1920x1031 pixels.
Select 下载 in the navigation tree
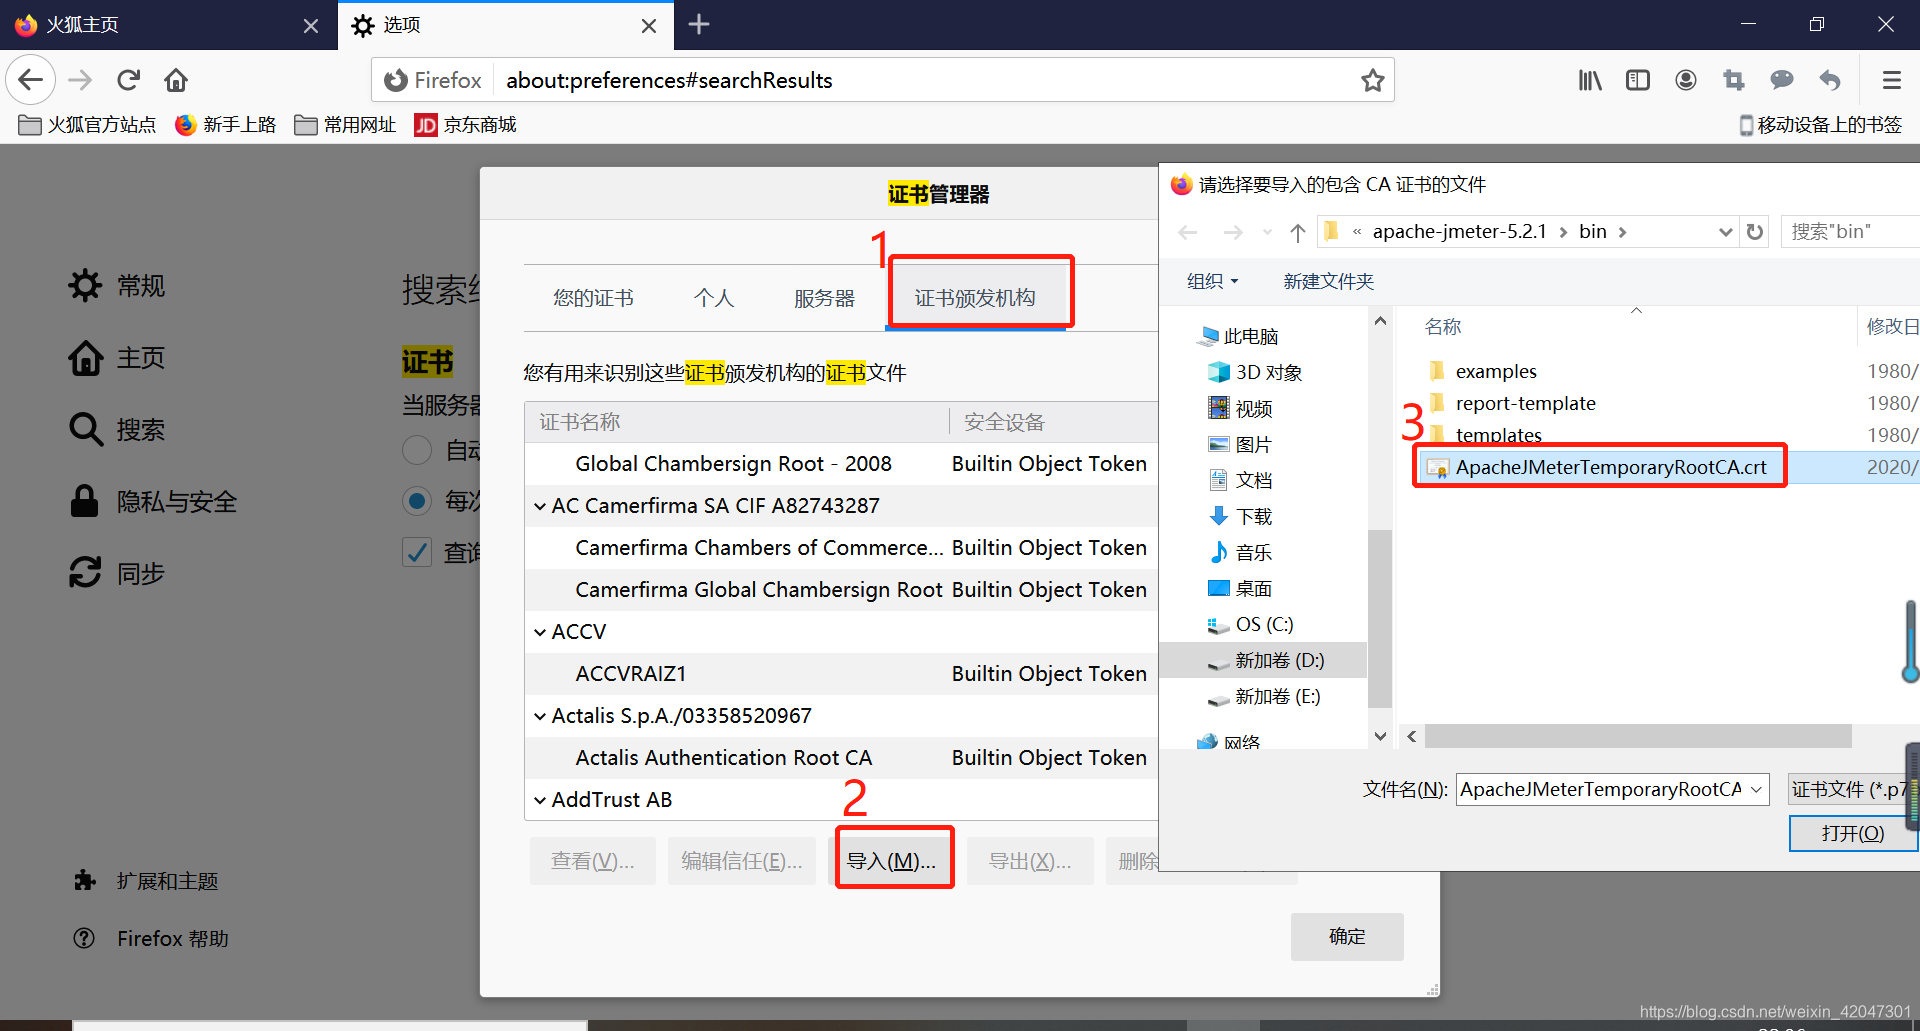[x=1240, y=516]
